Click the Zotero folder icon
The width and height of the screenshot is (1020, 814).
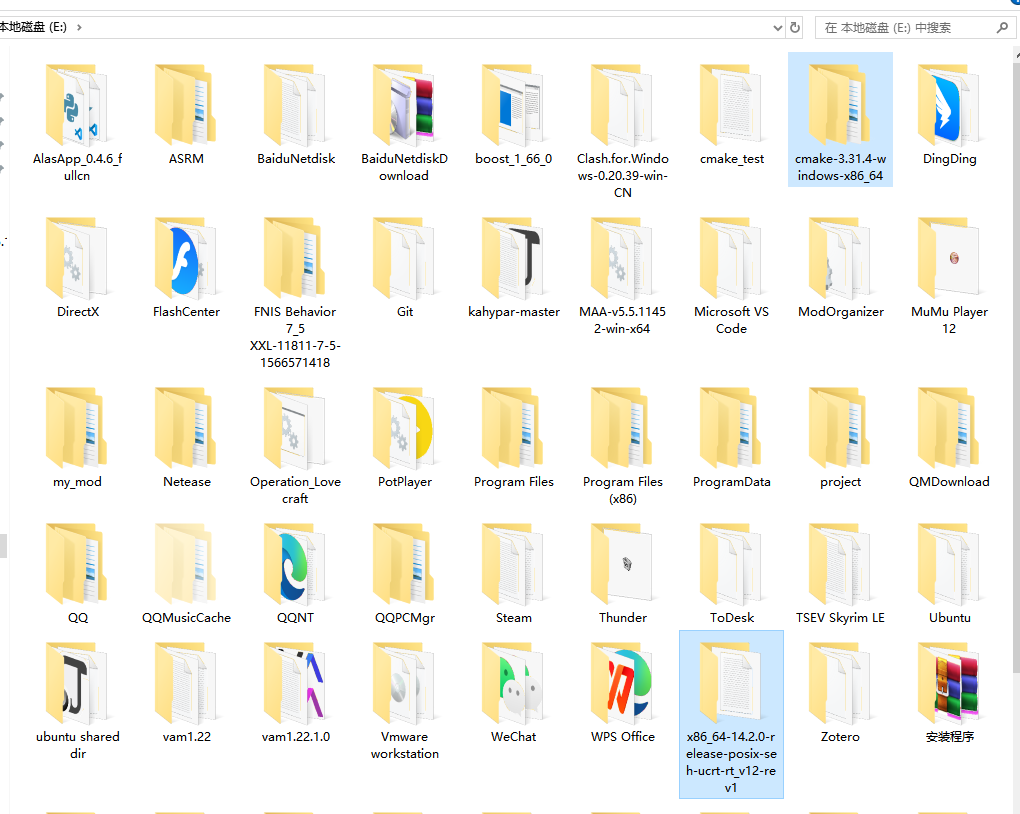click(840, 683)
